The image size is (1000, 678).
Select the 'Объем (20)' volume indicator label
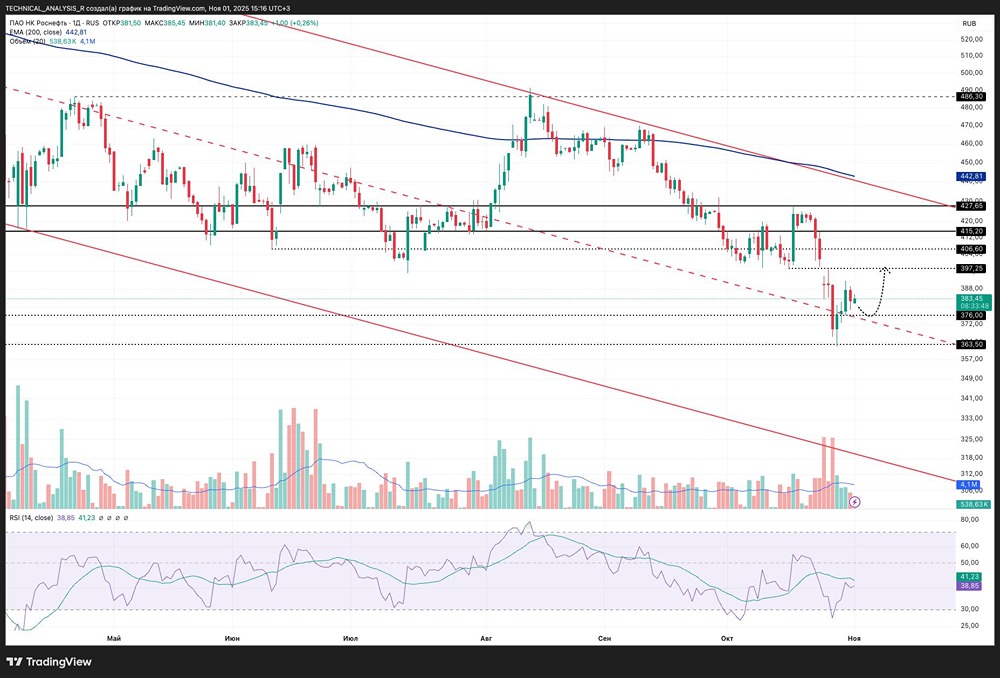27,41
